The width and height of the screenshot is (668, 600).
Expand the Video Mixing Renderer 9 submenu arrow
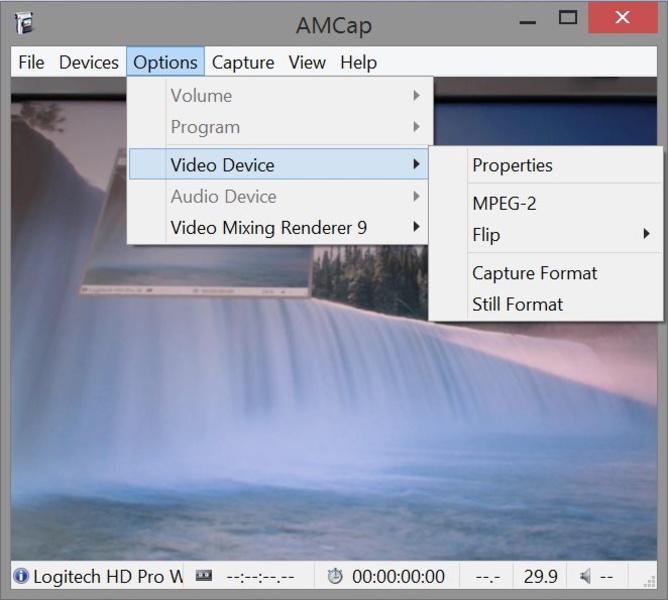point(416,228)
